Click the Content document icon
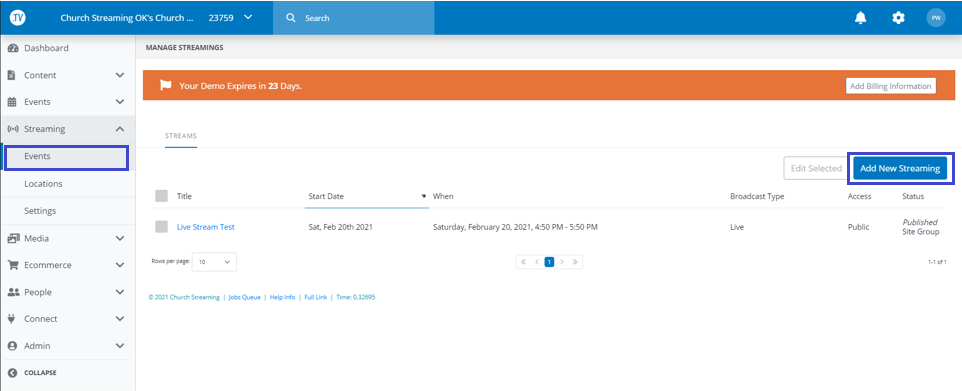Image resolution: width=962 pixels, height=391 pixels. pyautogui.click(x=12, y=75)
